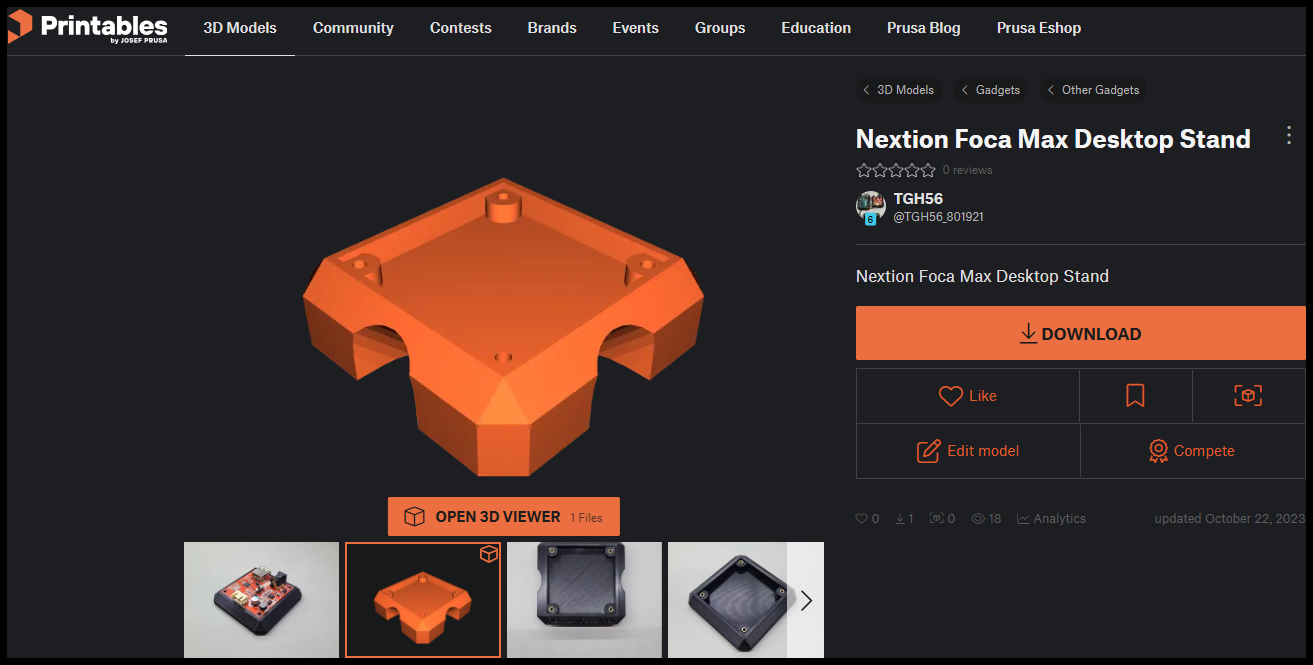
Task: Click the five-star rating icons
Action: click(896, 170)
